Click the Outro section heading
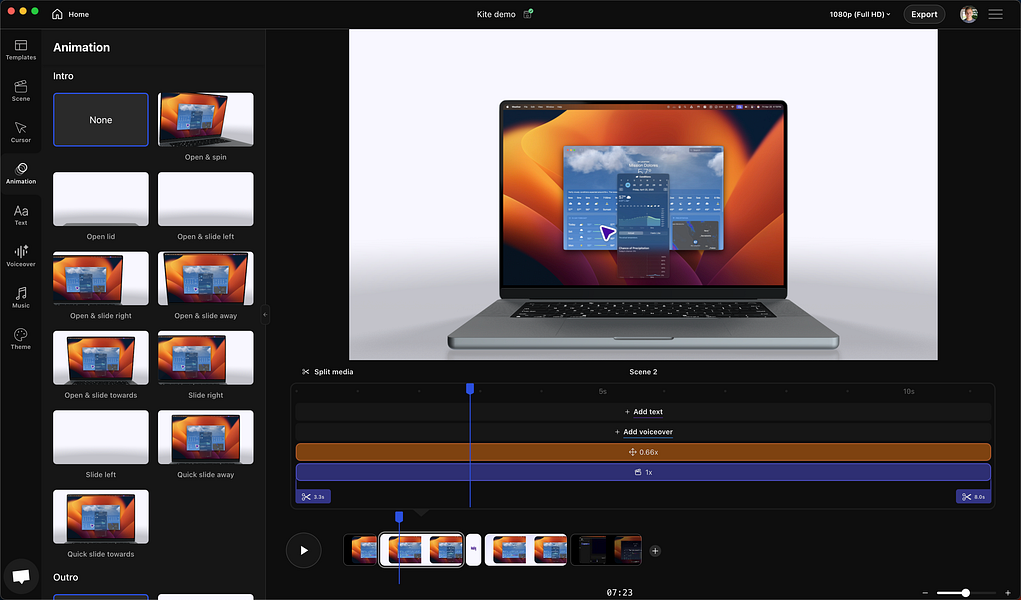The height and width of the screenshot is (600, 1021). click(66, 577)
